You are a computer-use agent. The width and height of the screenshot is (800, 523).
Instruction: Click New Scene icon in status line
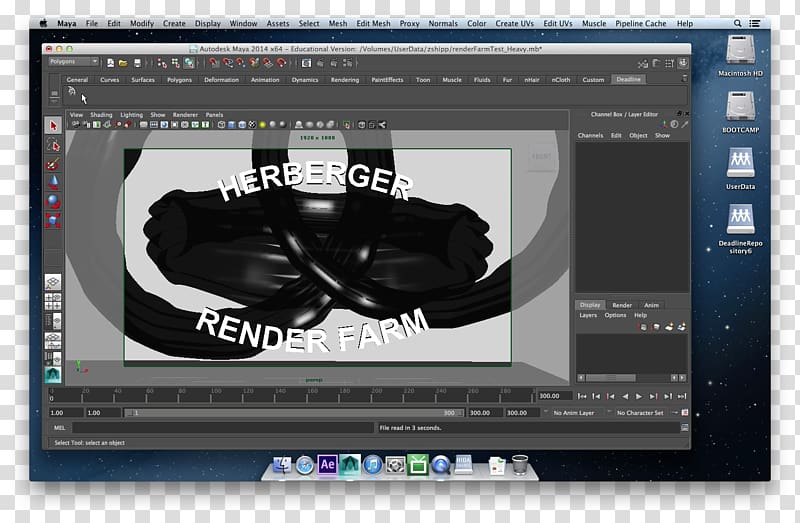tap(110, 63)
